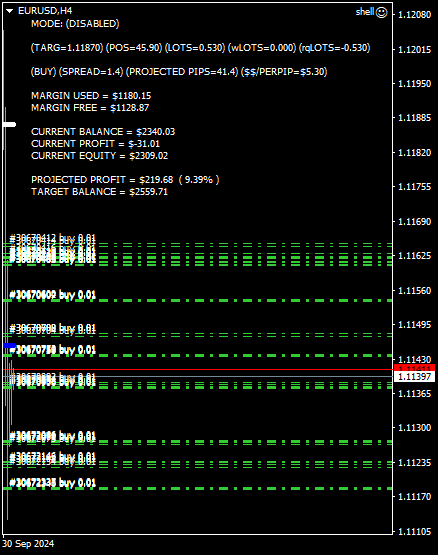This screenshot has height=555, width=438.
Task: Click the 'shell' expert name label
Action: (x=365, y=12)
